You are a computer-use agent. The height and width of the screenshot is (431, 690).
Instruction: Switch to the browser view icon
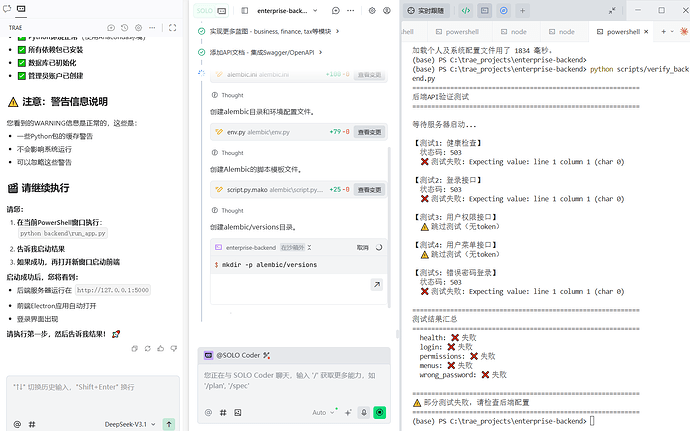(x=504, y=11)
